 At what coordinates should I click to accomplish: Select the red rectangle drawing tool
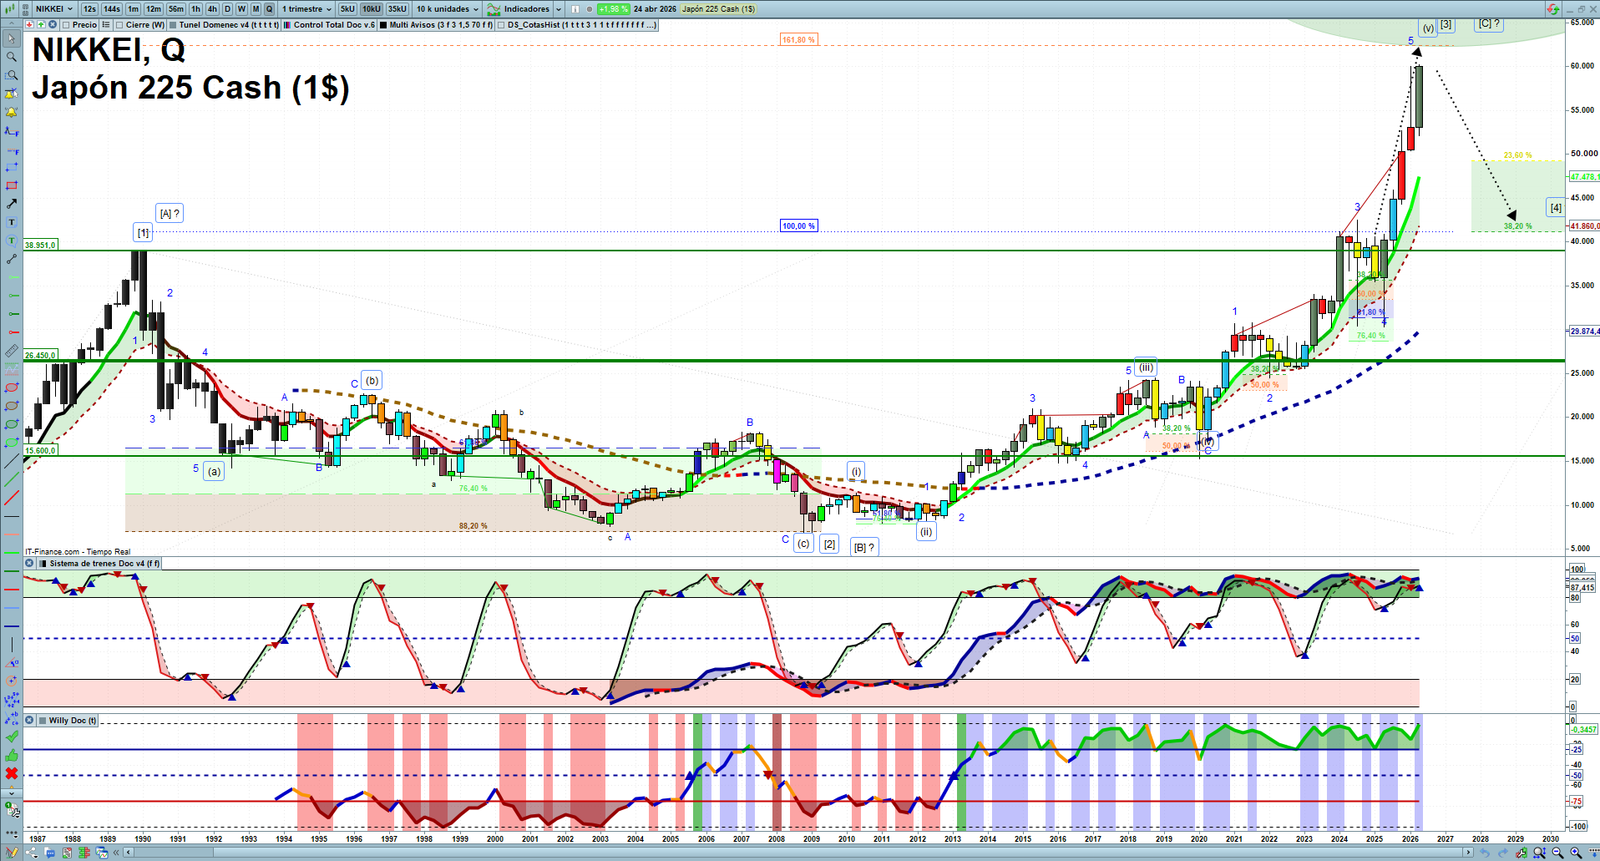(12, 186)
